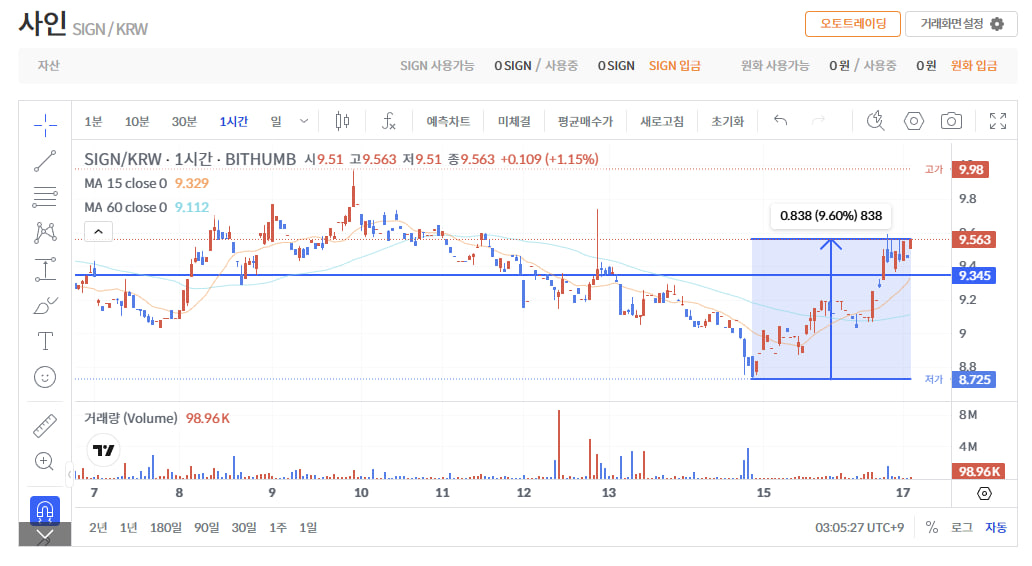Select the trend line drawing tool
1032x566 pixels.
click(45, 161)
